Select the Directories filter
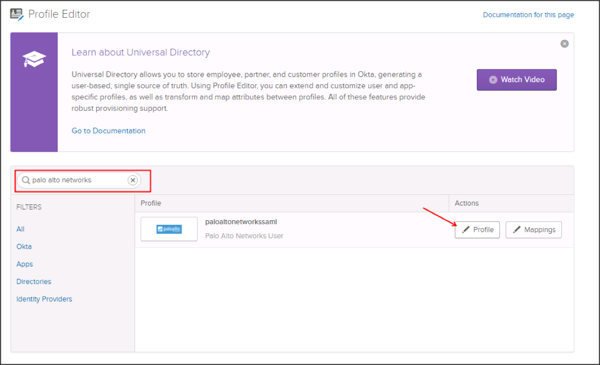The image size is (600, 365). tap(34, 282)
